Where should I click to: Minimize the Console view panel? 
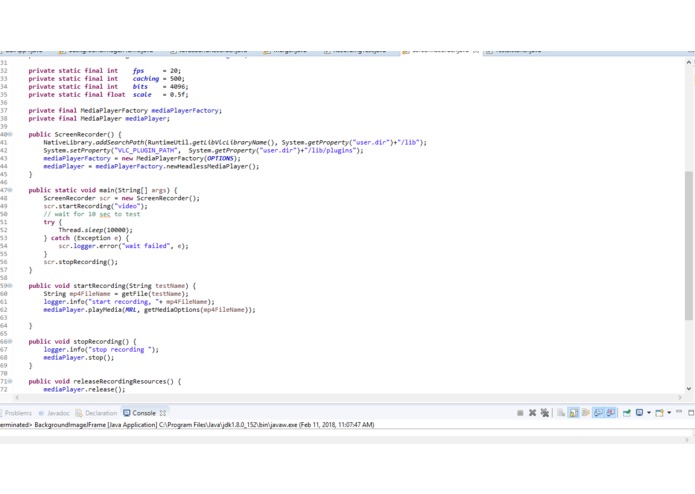[679, 412]
